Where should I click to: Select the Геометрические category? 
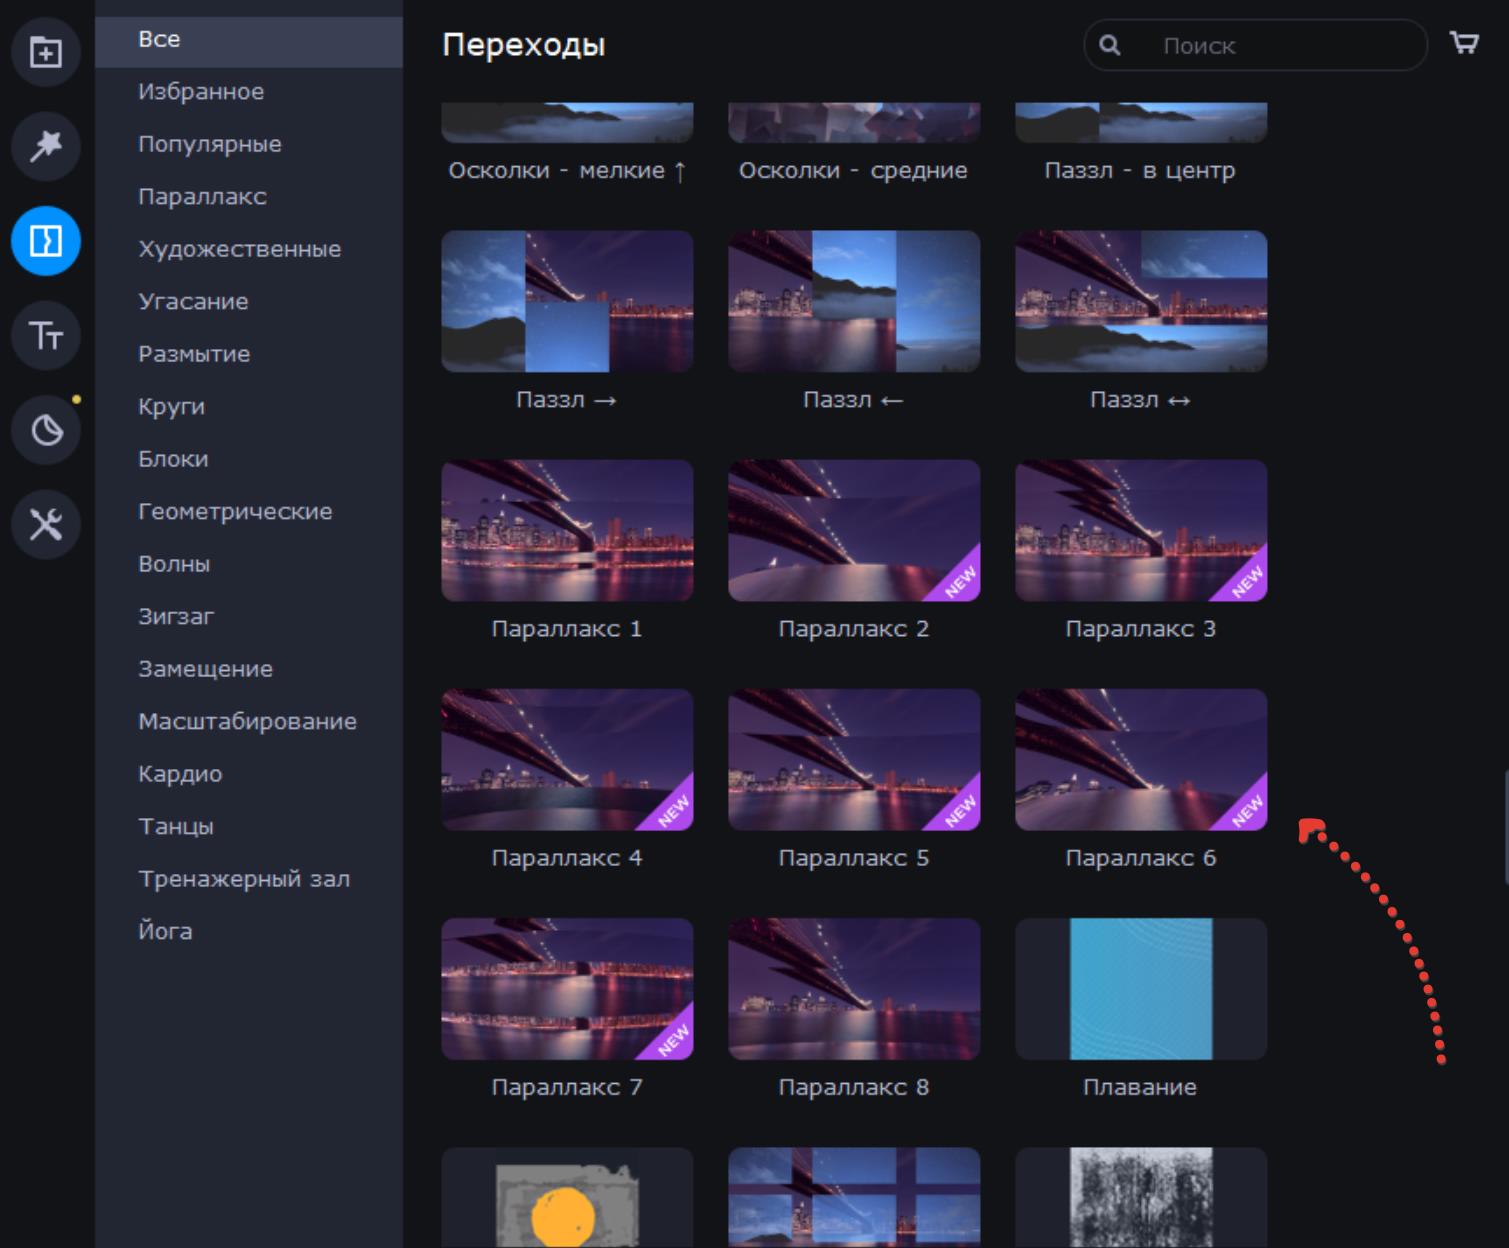tap(235, 512)
